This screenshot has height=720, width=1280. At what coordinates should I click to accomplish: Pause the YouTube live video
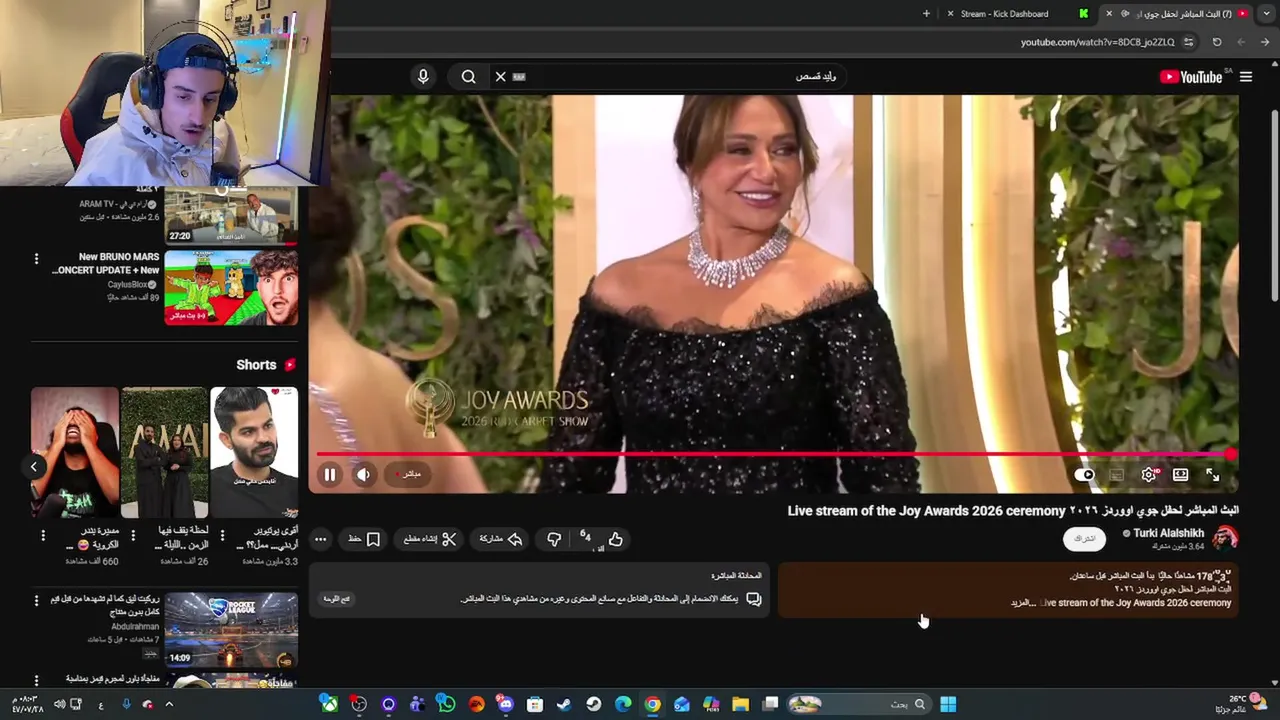point(329,475)
